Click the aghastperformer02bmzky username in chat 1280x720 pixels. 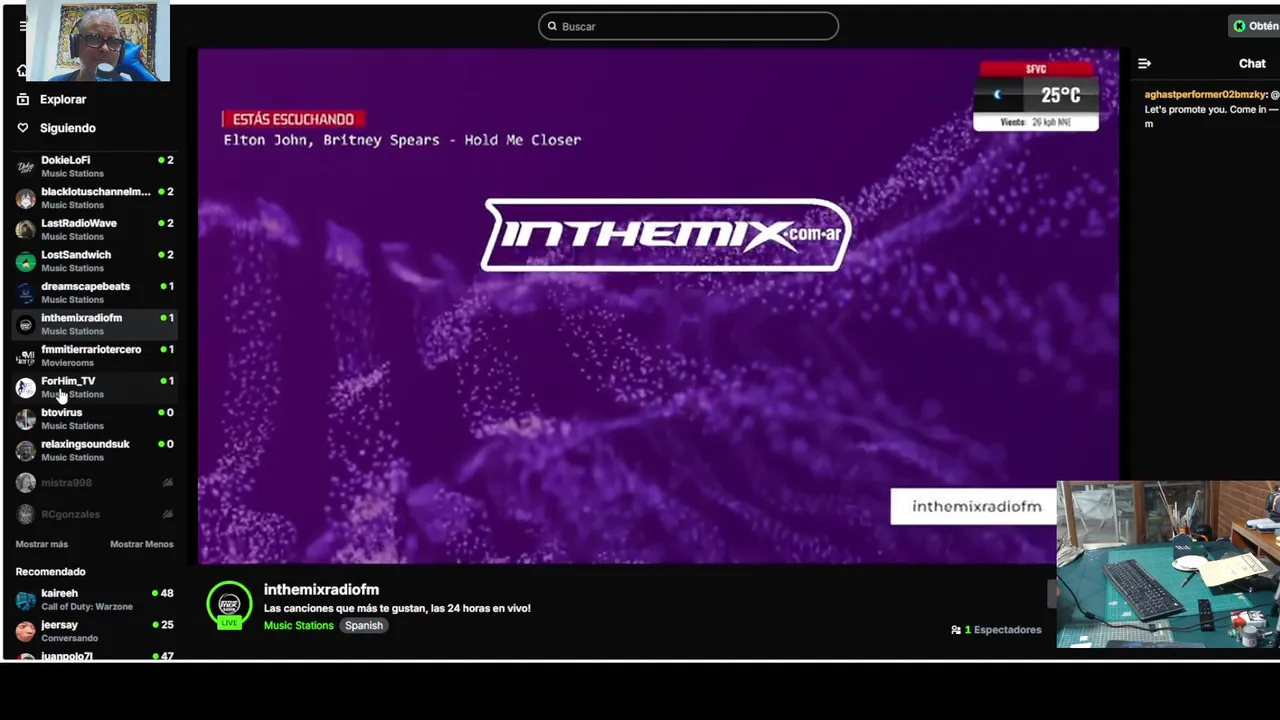point(1206,94)
